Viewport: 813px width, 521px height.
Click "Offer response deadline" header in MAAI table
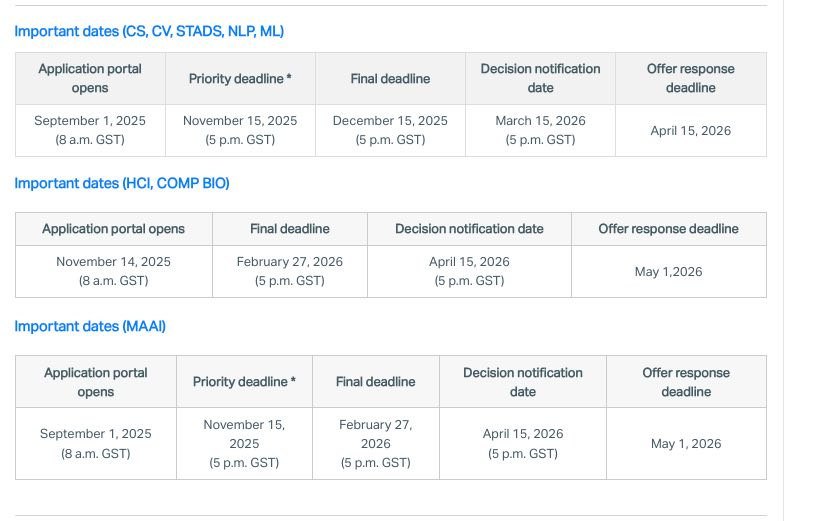pos(686,381)
